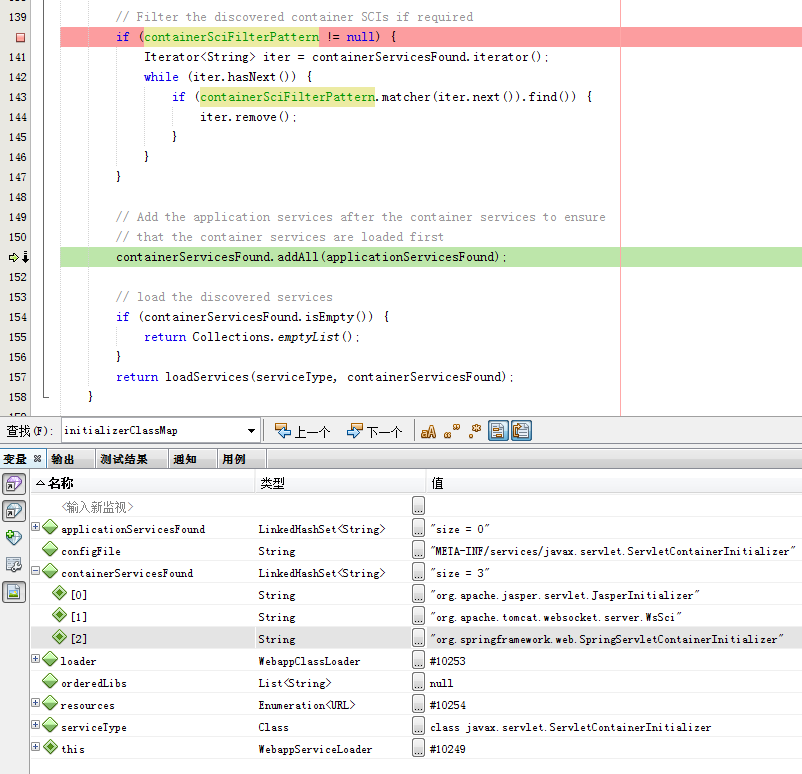Viewport: 802px width, 774px height.
Task: Sort by the 值 column header
Action: tap(614, 483)
